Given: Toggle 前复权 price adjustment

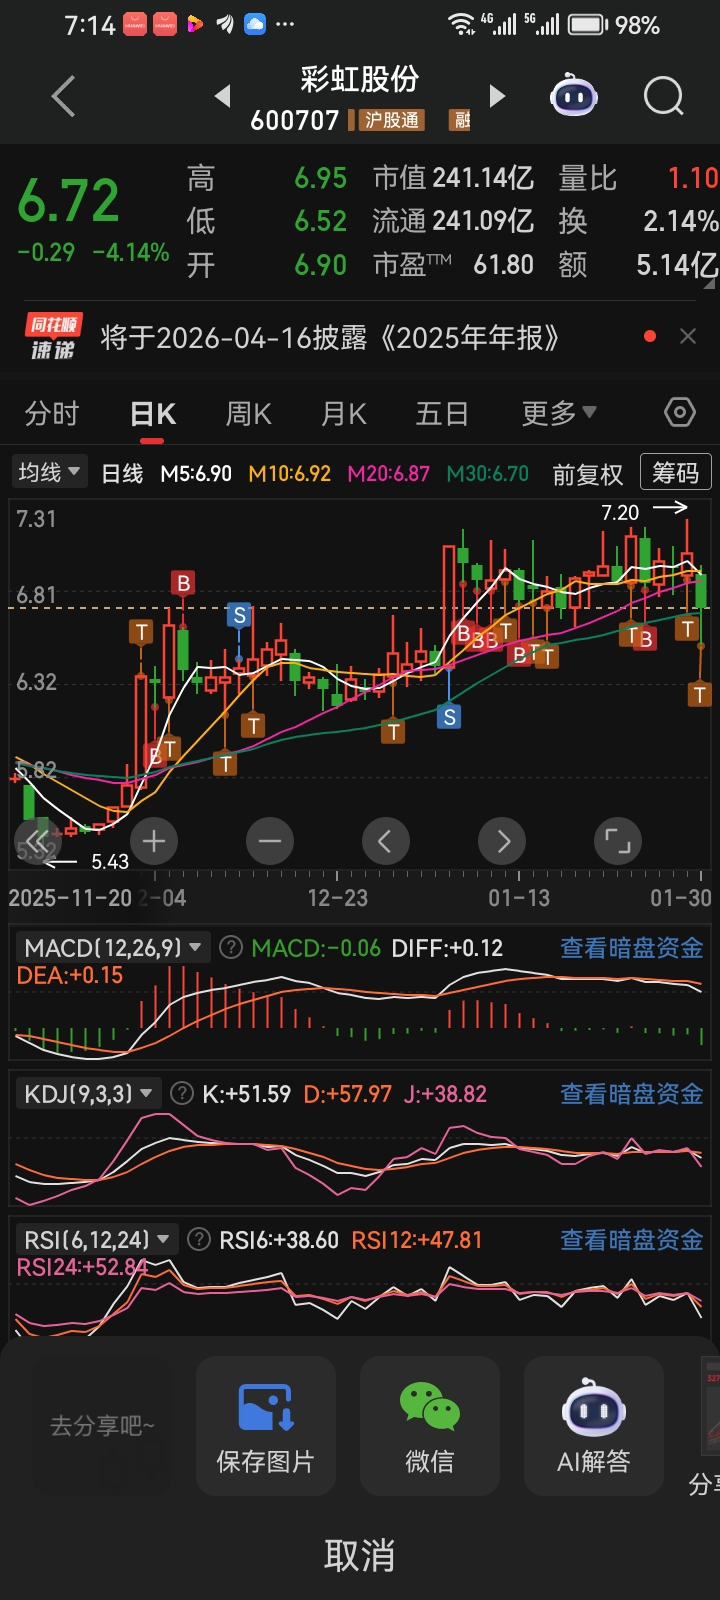Looking at the screenshot, I should (x=588, y=474).
